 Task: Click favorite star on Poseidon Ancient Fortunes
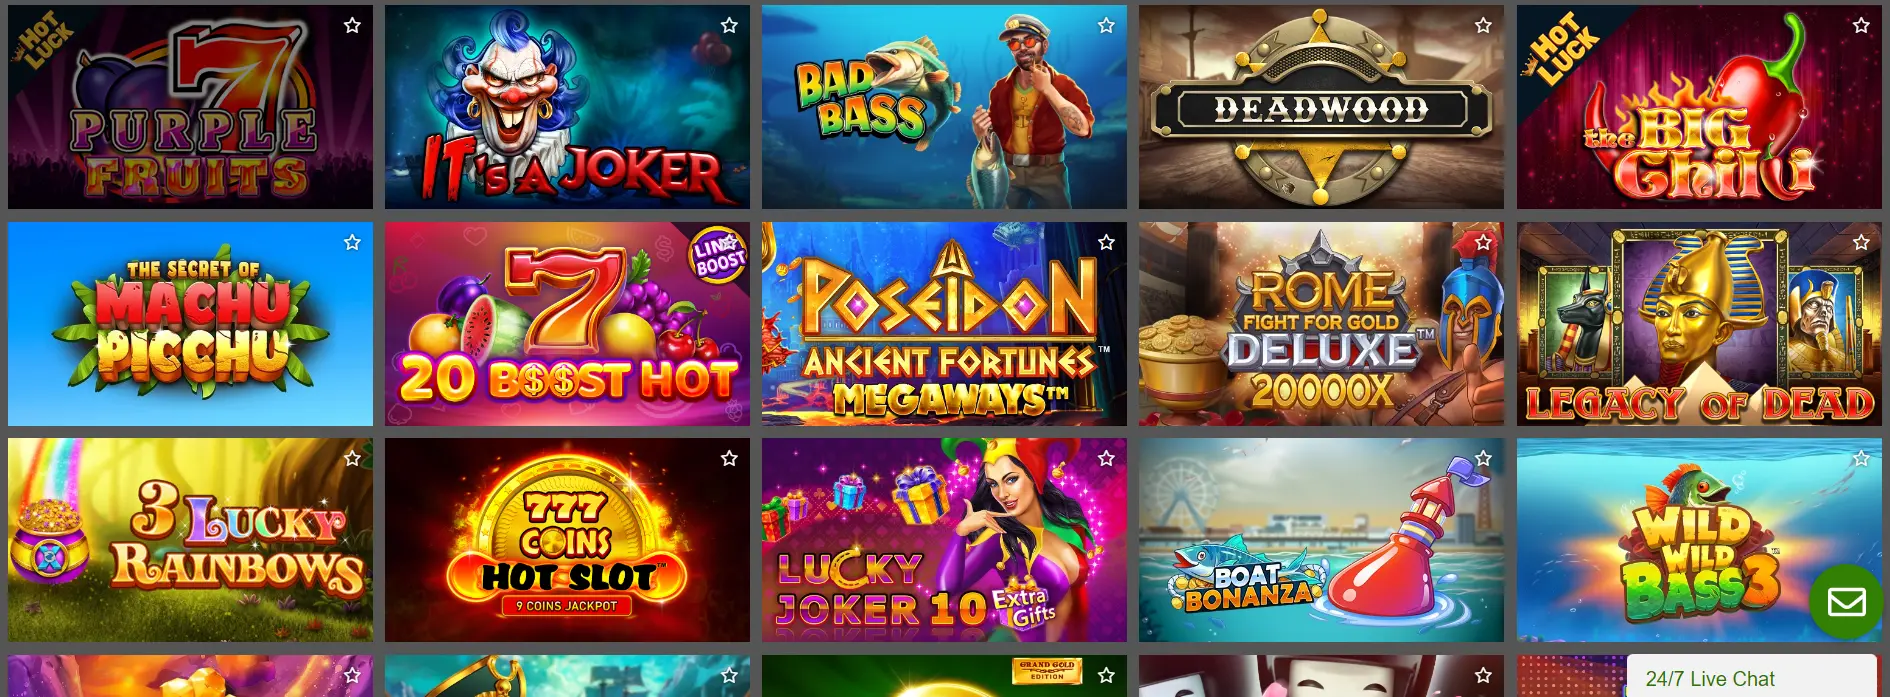point(1106,242)
